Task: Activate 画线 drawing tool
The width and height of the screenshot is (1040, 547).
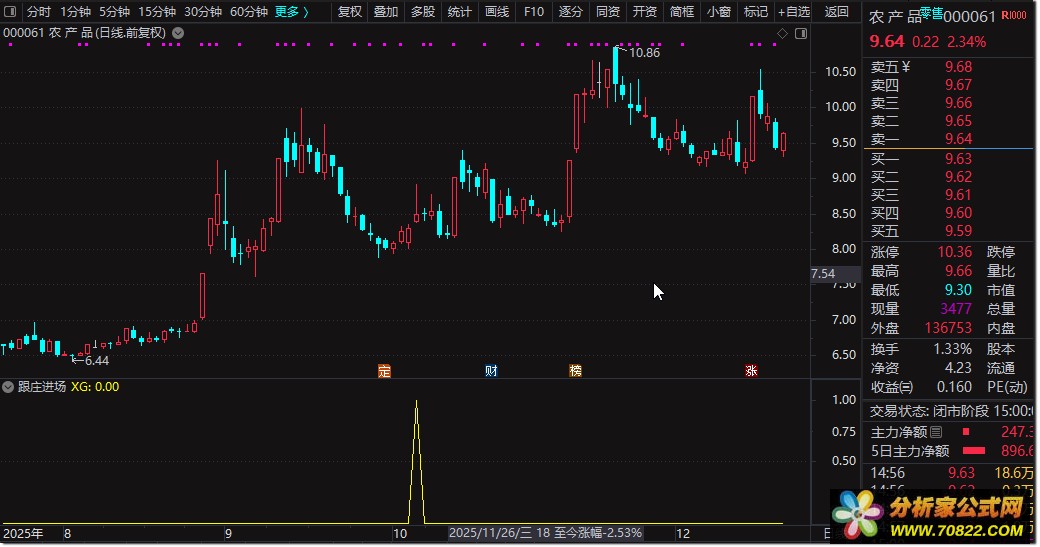Action: point(497,11)
